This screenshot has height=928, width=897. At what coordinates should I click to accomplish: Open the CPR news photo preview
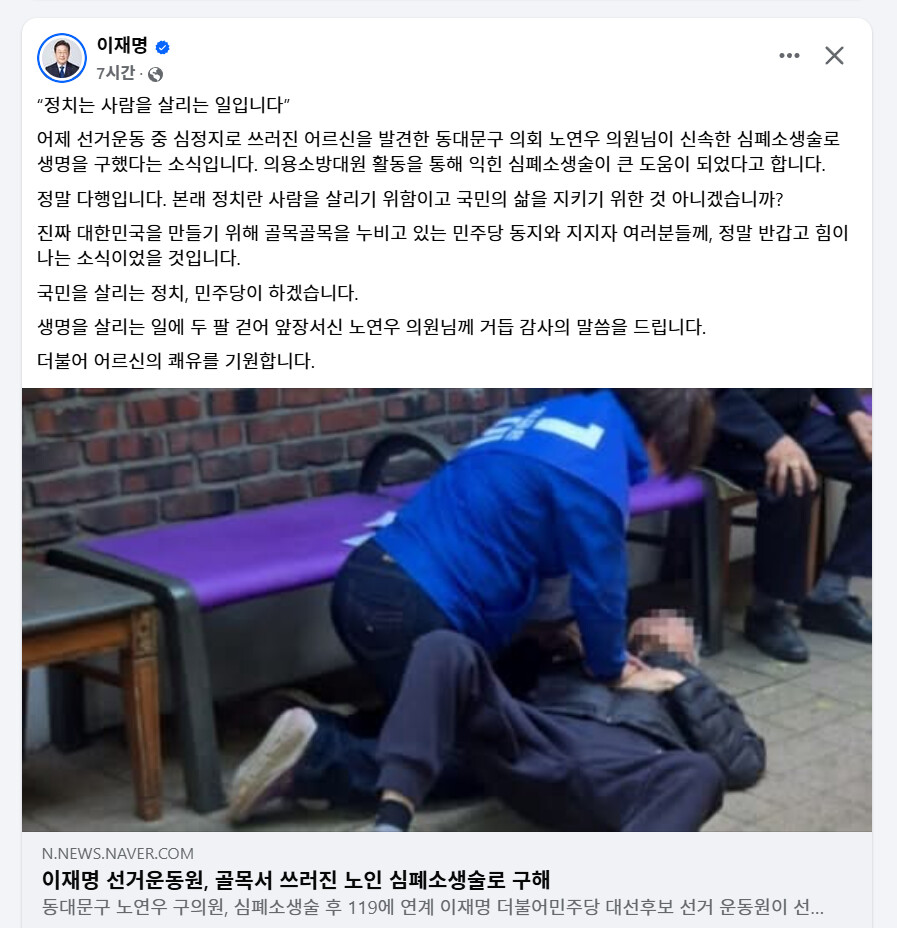pyautogui.click(x=447, y=610)
